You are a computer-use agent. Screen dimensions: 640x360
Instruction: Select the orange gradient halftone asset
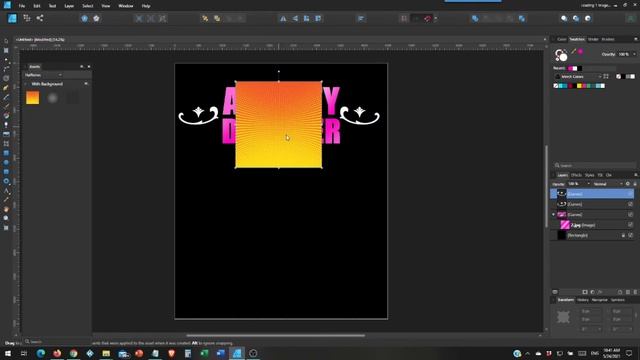coord(33,98)
